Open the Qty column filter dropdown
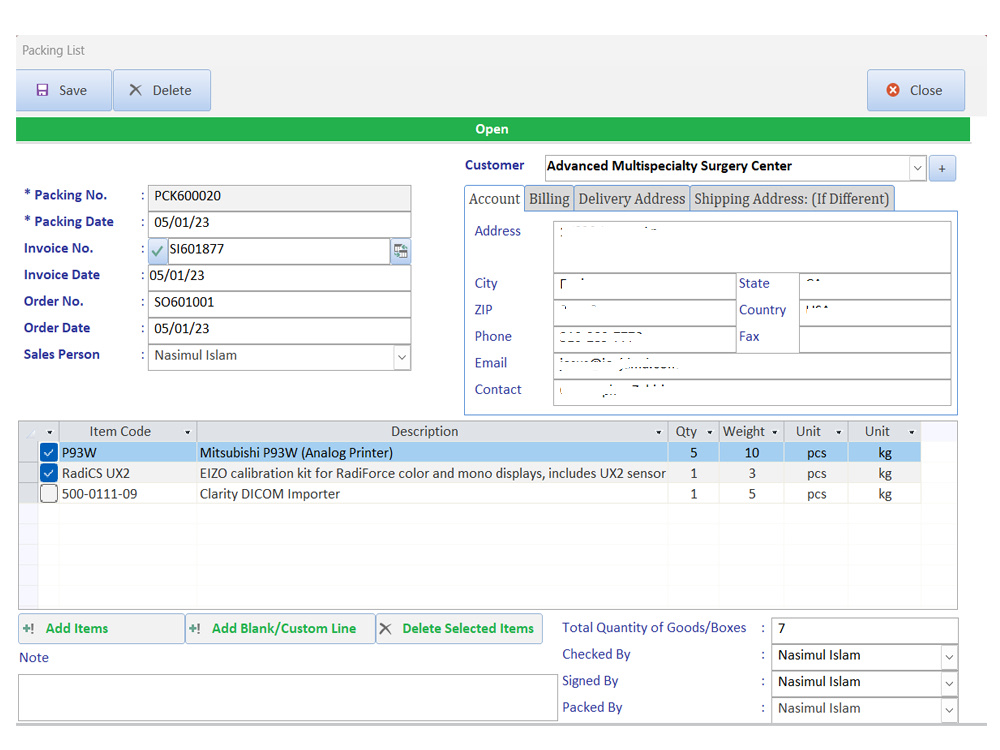This screenshot has width=1000, height=750. pos(710,432)
